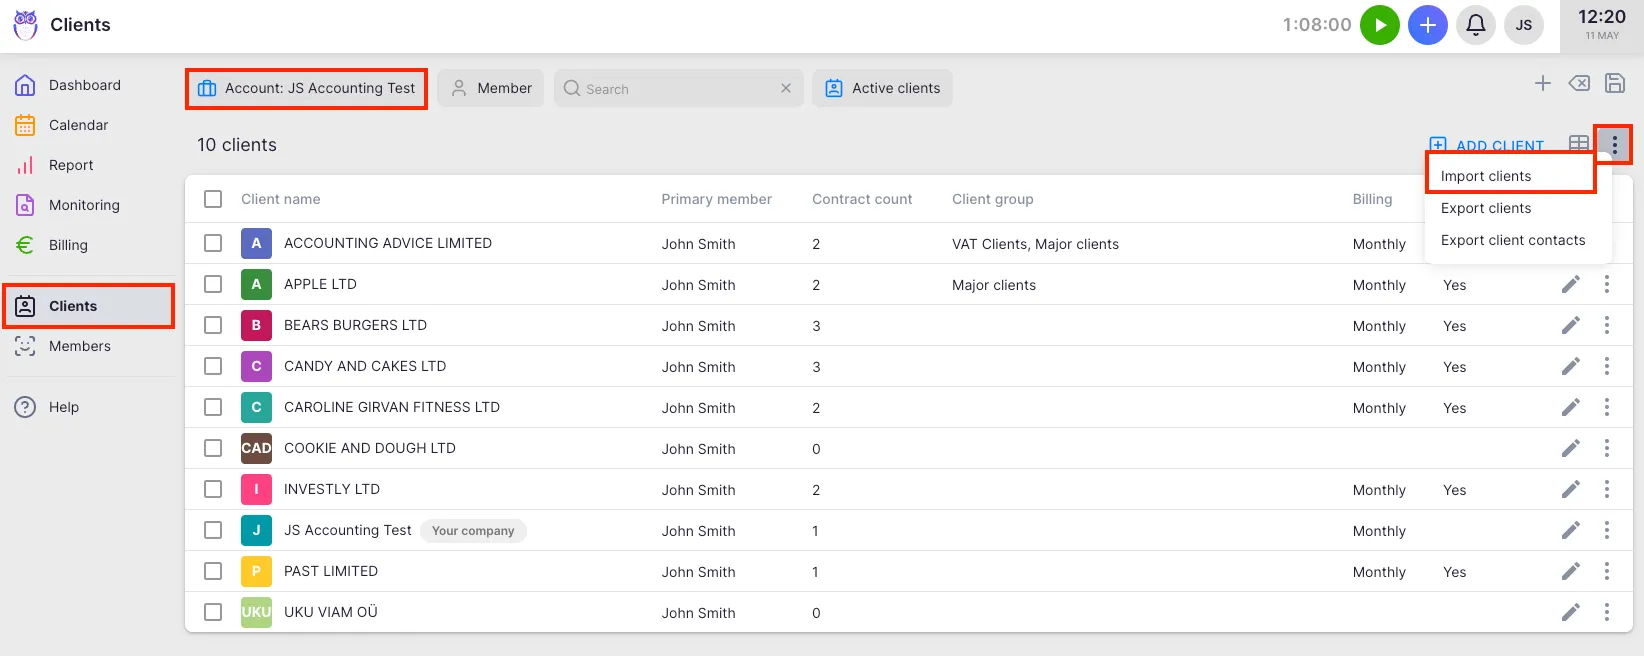Open the table column settings icon
The height and width of the screenshot is (656, 1644).
1579,144
